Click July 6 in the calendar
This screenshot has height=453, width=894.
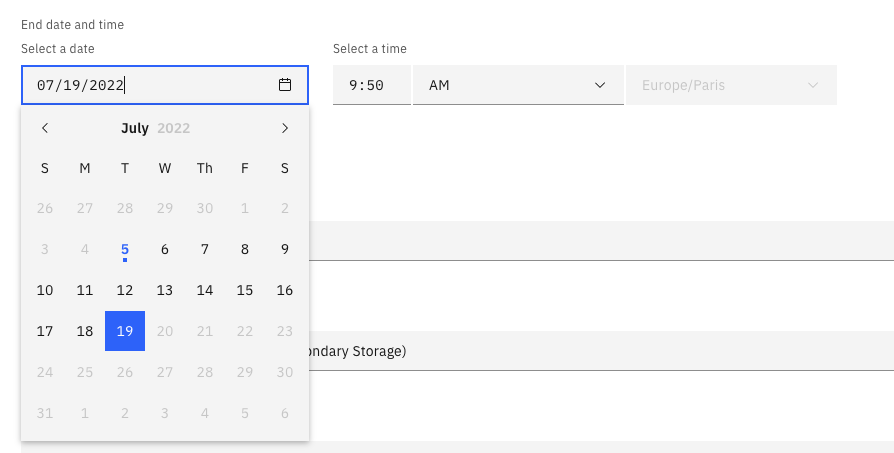pos(165,250)
